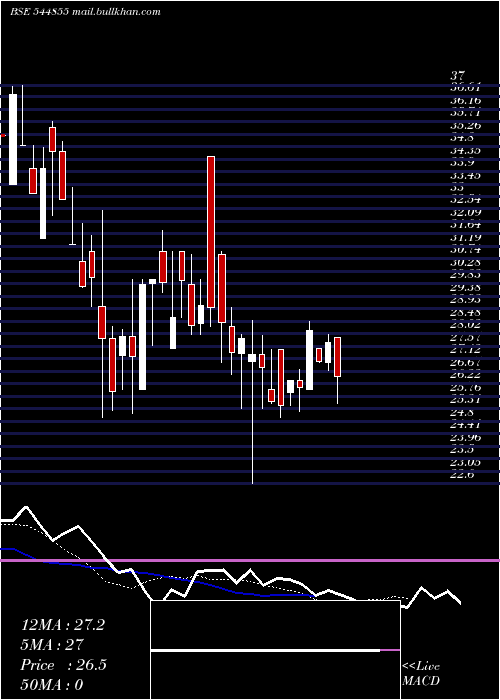Click the '28.48' price axis label
Viewport: 500px width, 700px height.
click(466, 312)
